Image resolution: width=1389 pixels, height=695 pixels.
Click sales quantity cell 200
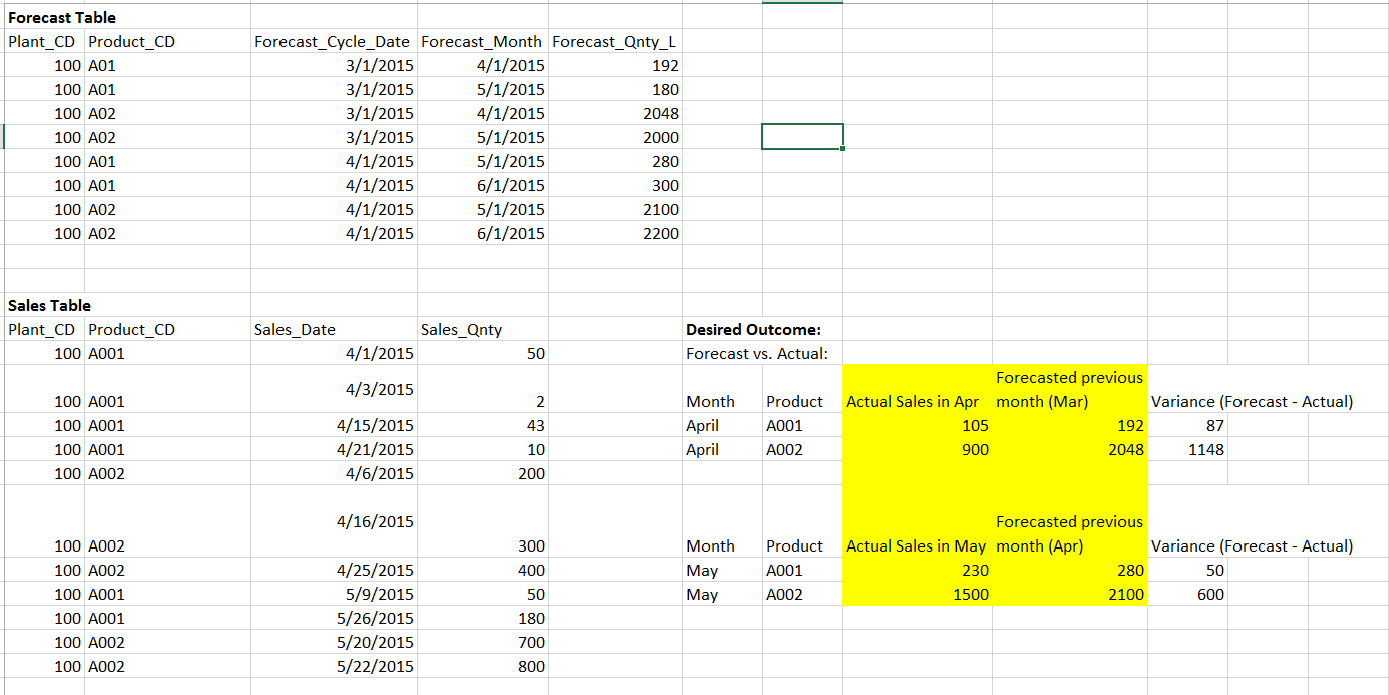pos(482,473)
